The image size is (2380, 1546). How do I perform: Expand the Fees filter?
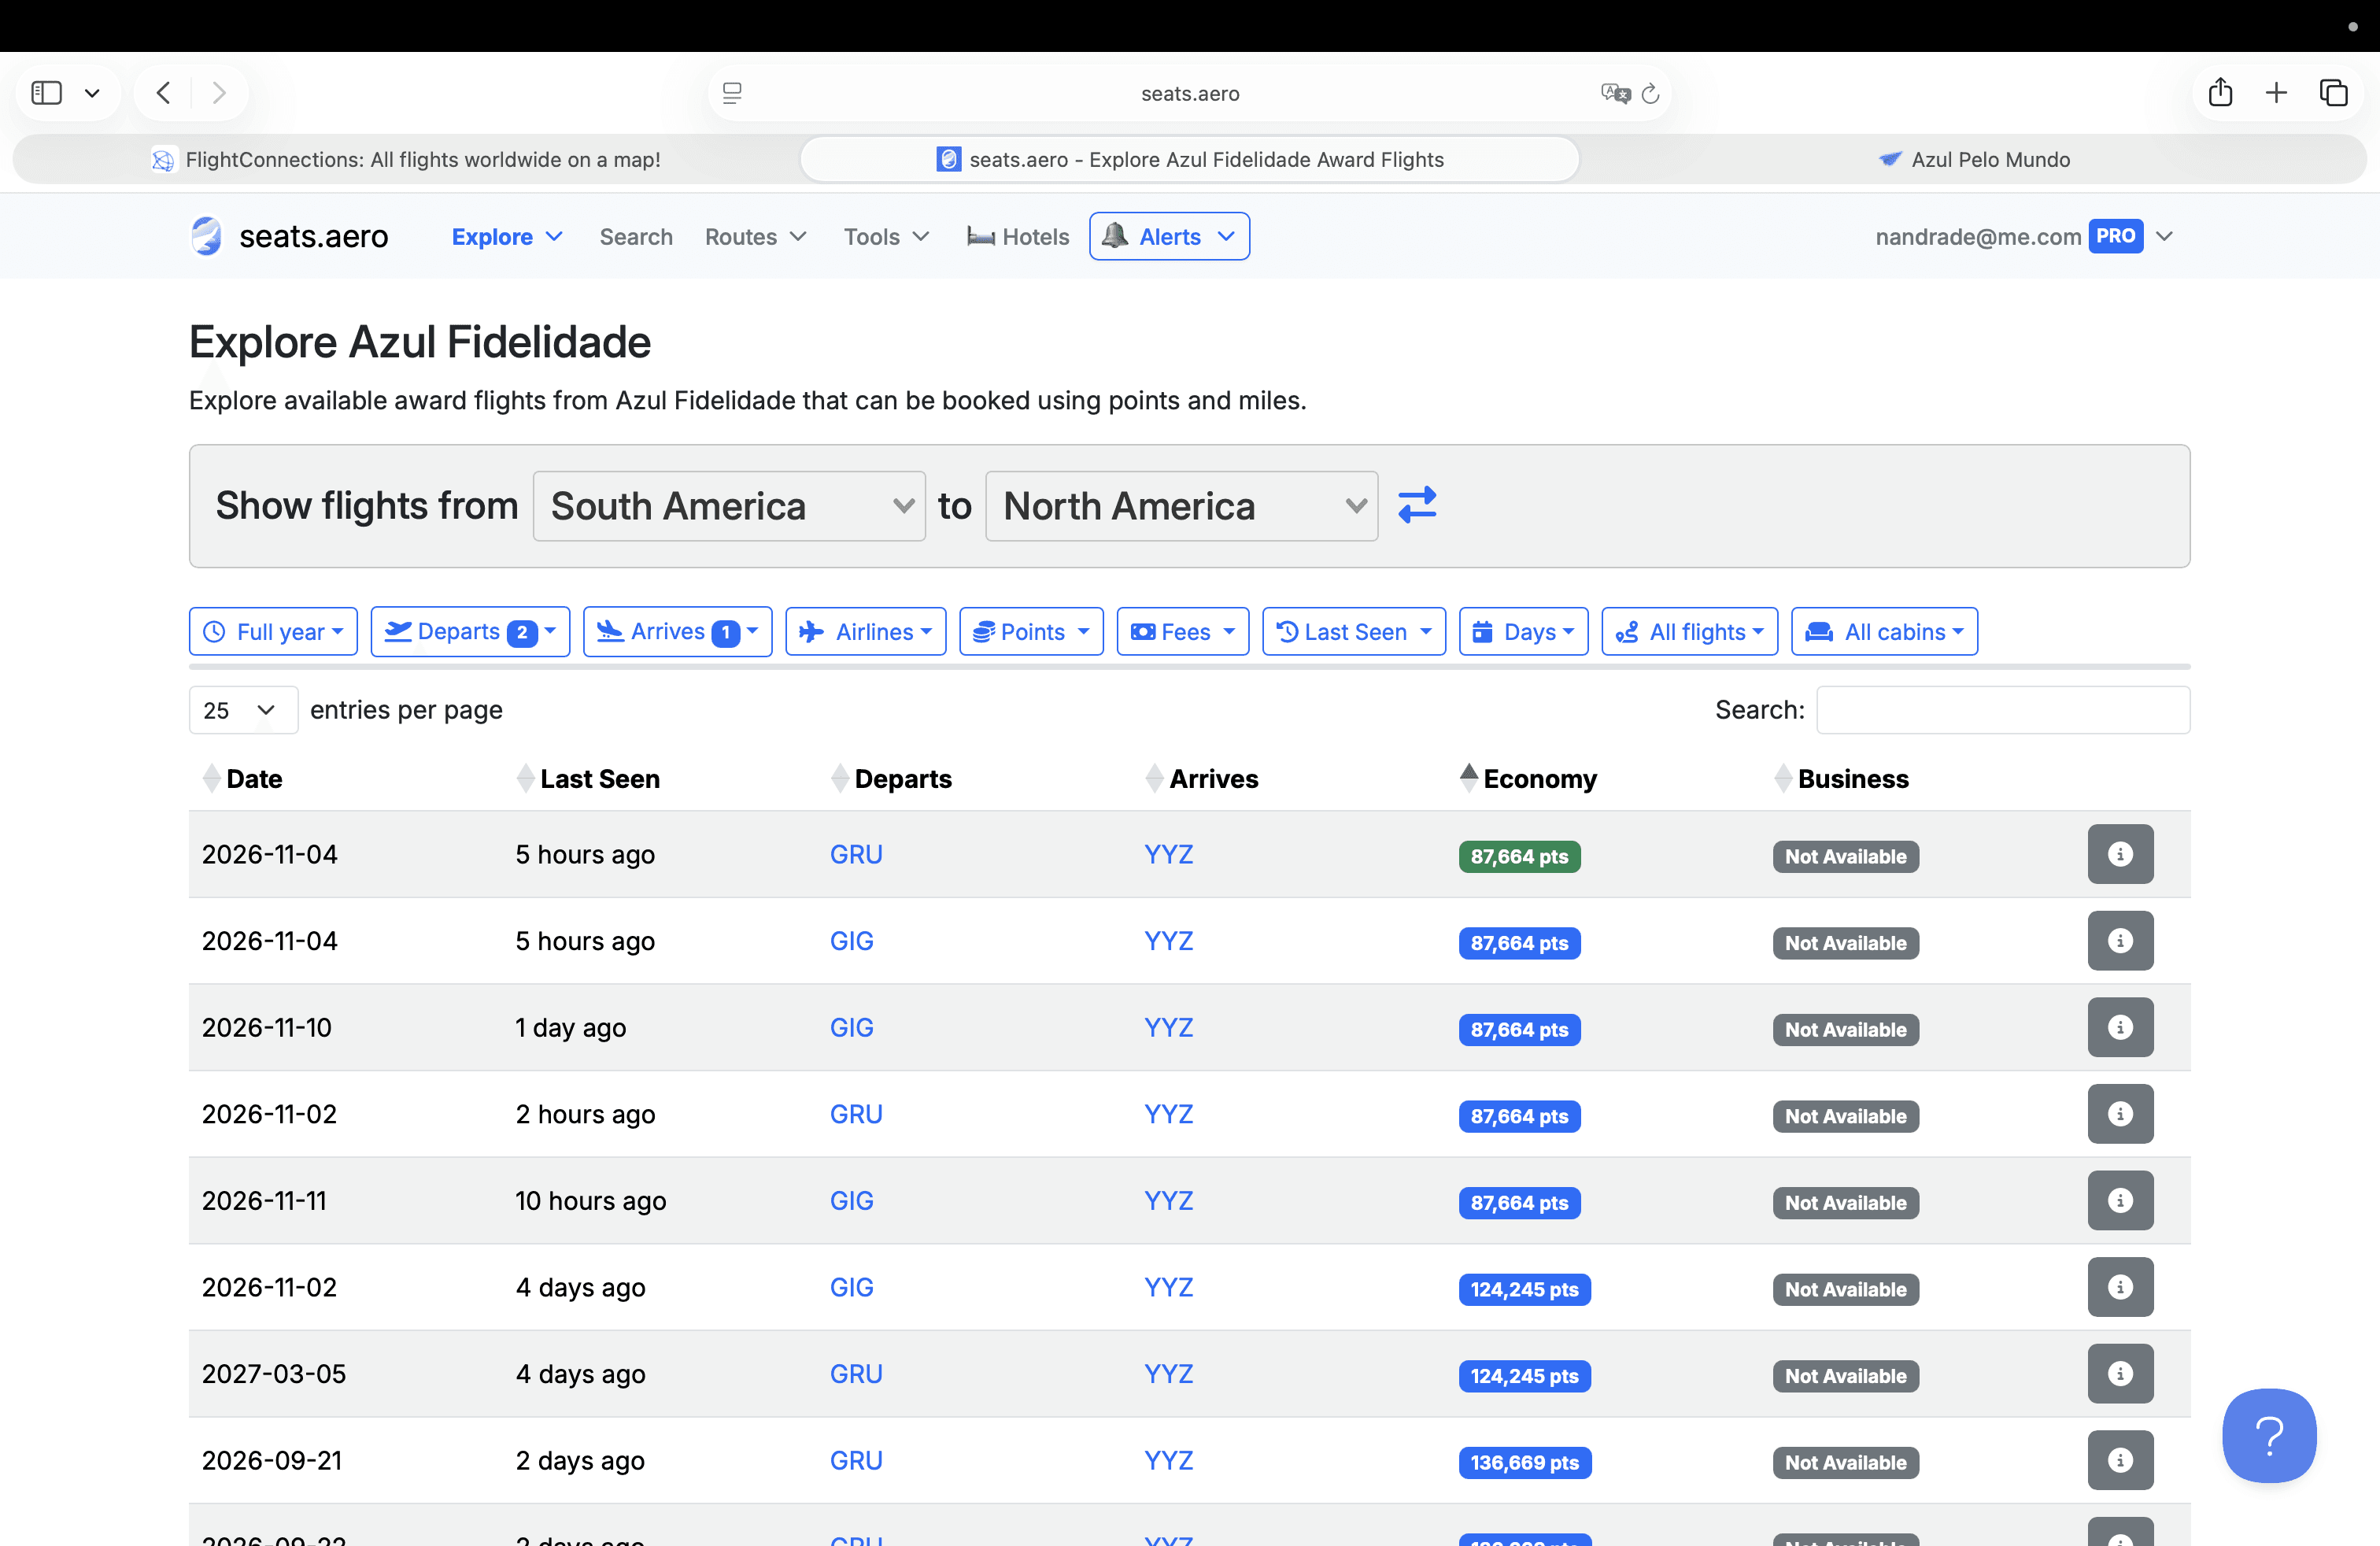point(1182,631)
